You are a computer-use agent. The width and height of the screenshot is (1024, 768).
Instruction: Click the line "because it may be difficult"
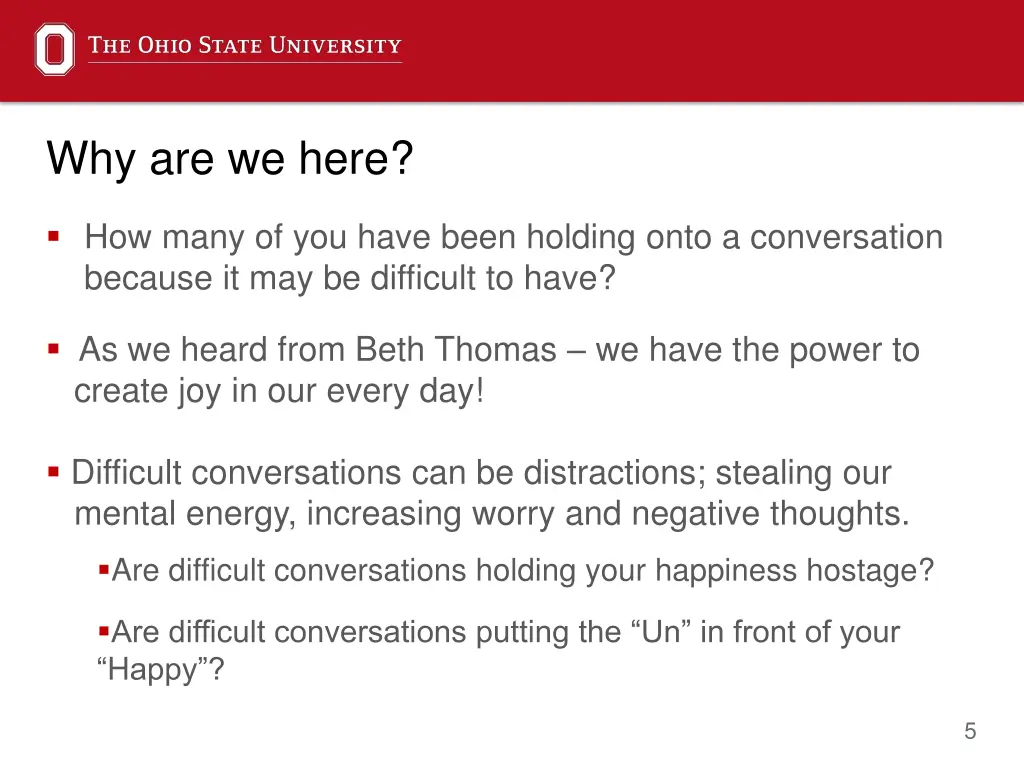[349, 279]
